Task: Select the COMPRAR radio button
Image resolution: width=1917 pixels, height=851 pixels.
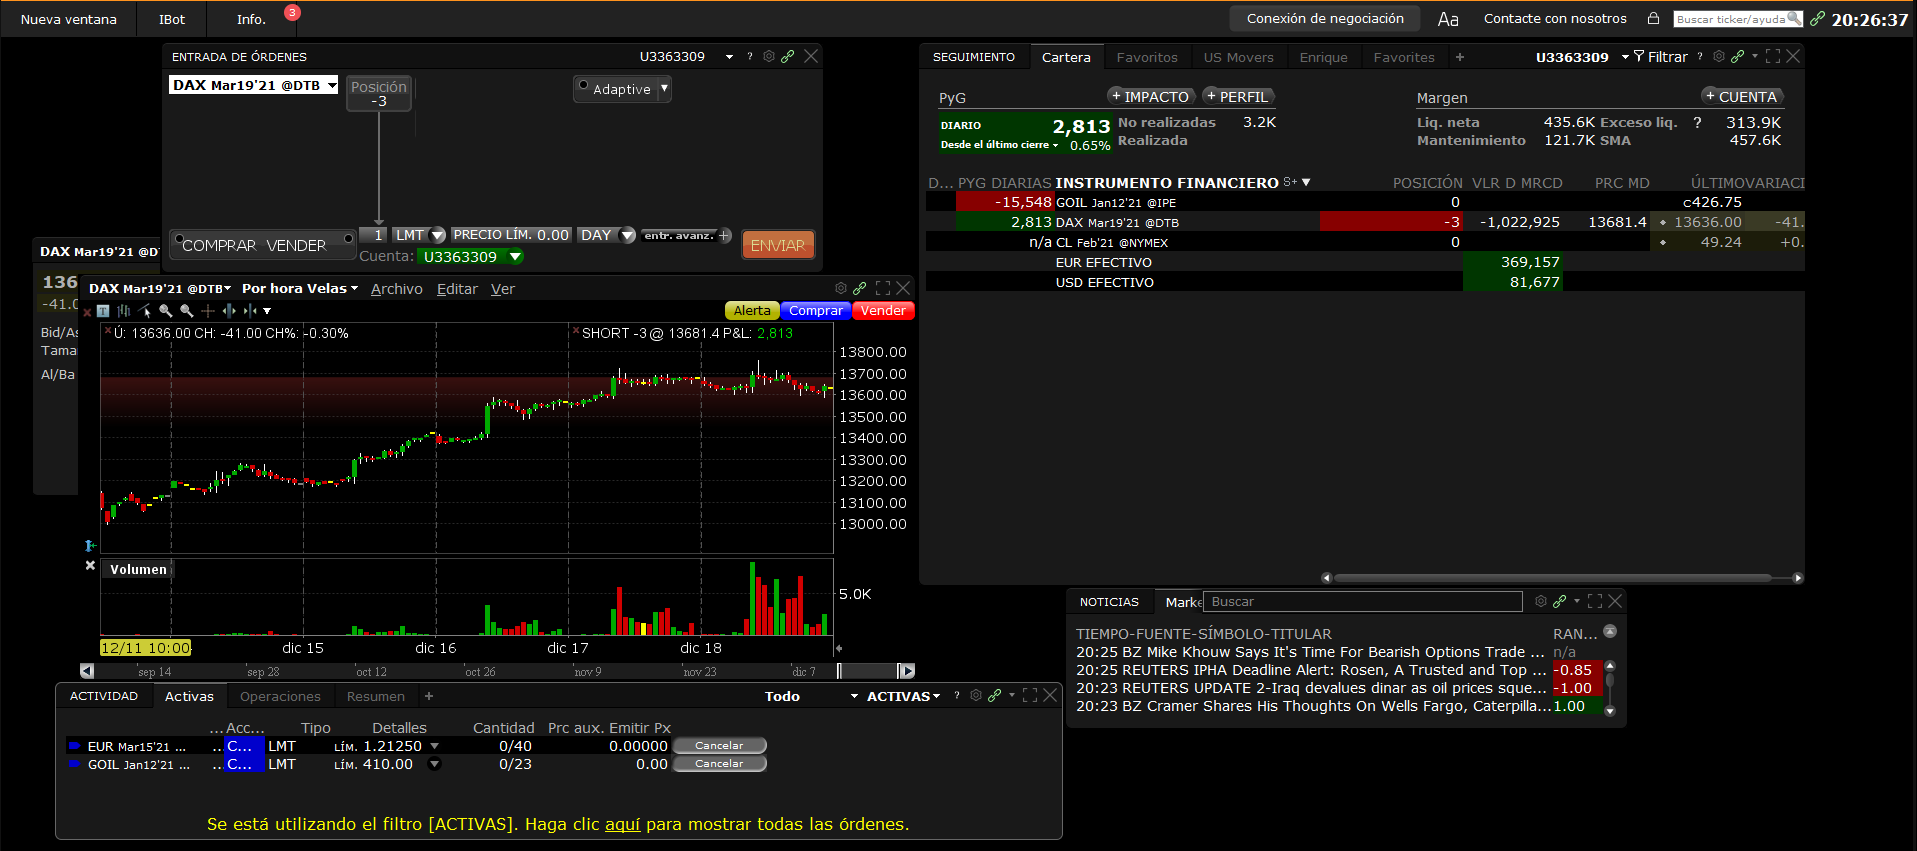Action: coord(179,239)
